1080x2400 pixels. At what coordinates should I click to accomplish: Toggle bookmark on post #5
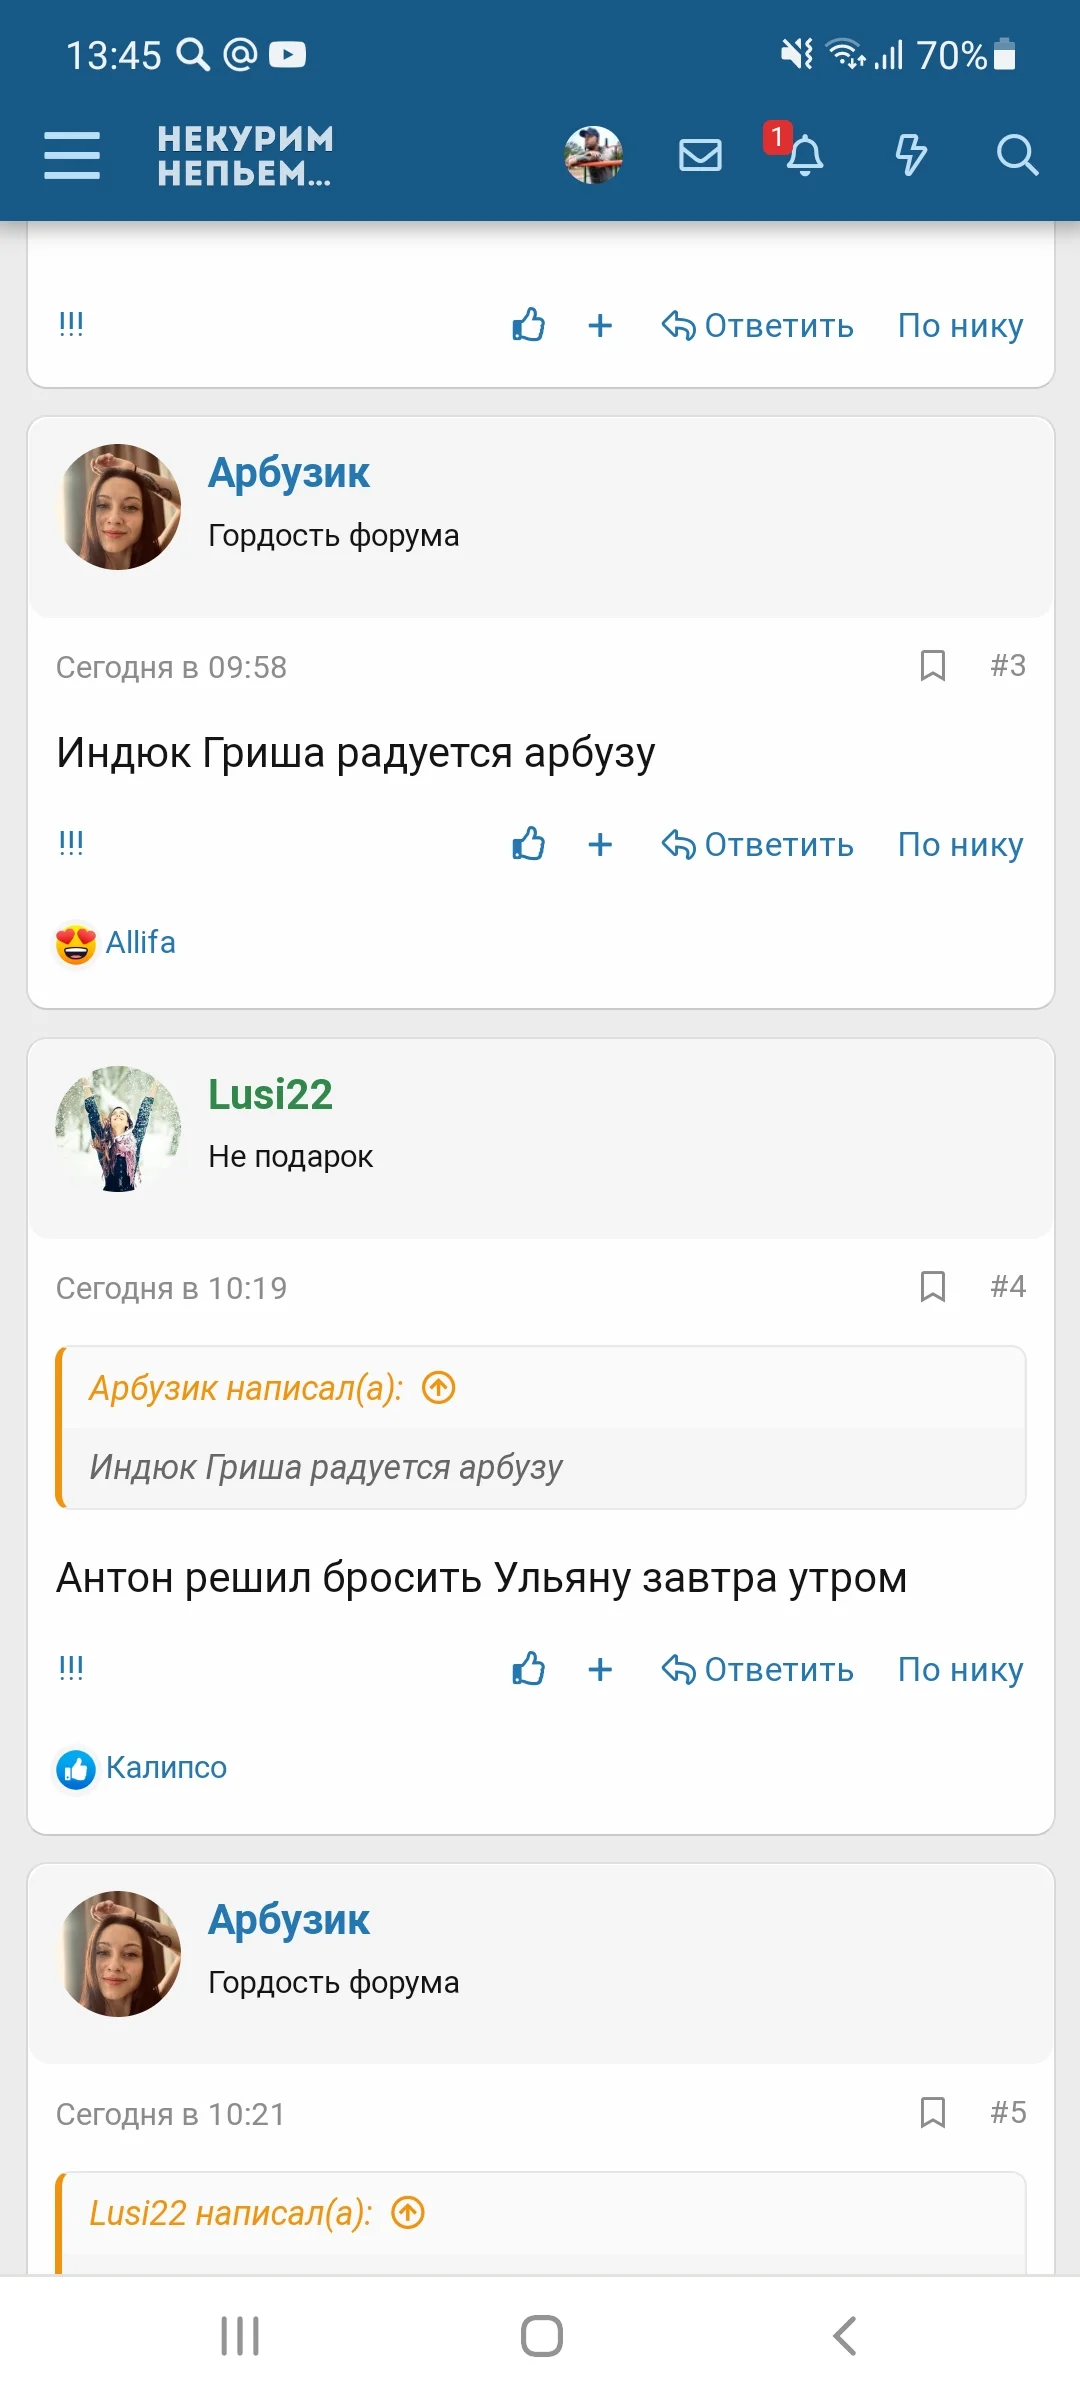[x=931, y=2114]
